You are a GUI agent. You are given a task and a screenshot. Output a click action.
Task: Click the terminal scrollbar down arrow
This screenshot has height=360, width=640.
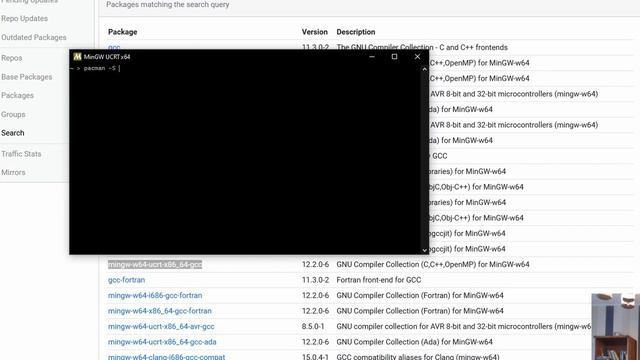coord(424,250)
